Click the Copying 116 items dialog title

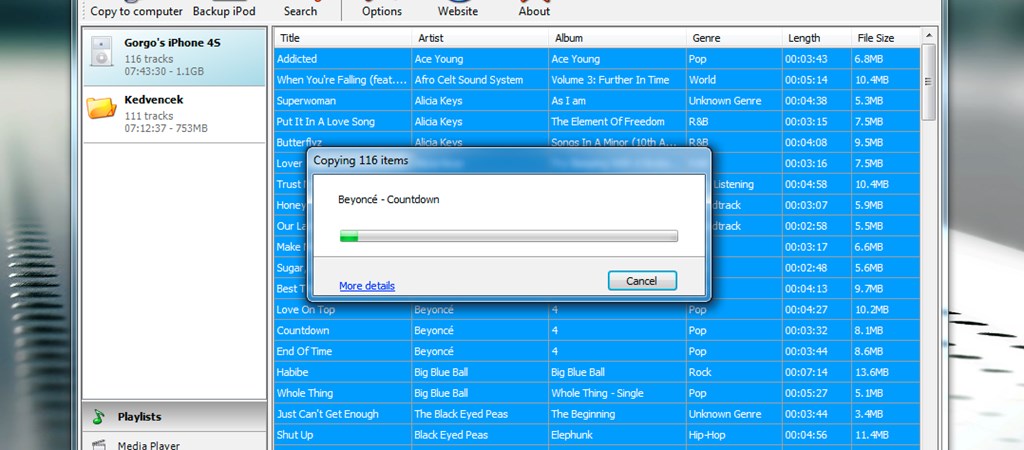coord(360,160)
